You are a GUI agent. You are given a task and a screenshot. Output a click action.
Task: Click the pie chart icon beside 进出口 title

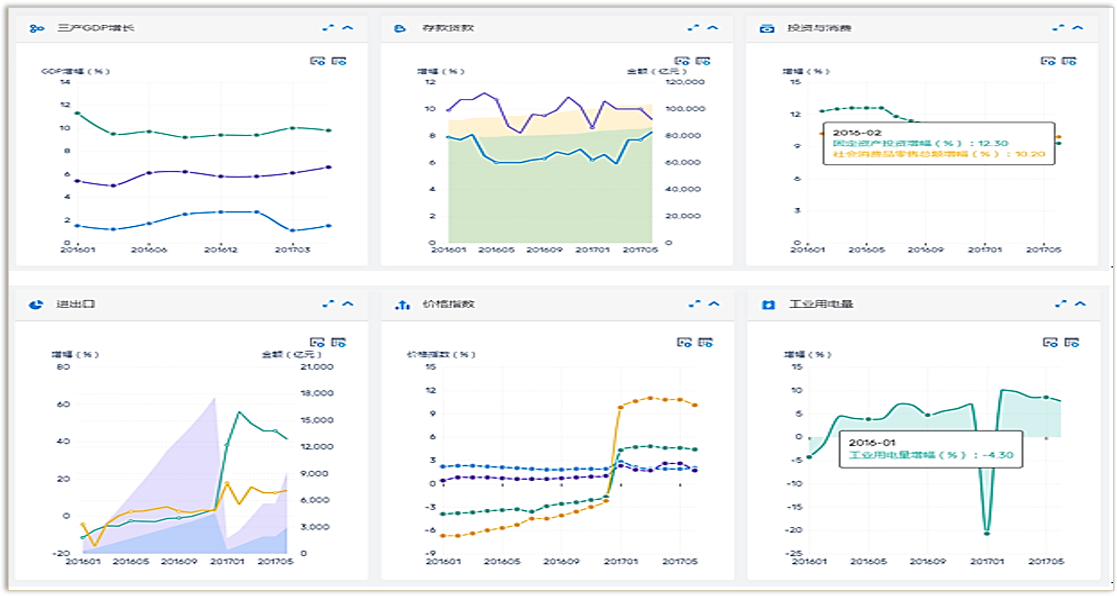pyautogui.click(x=37, y=303)
